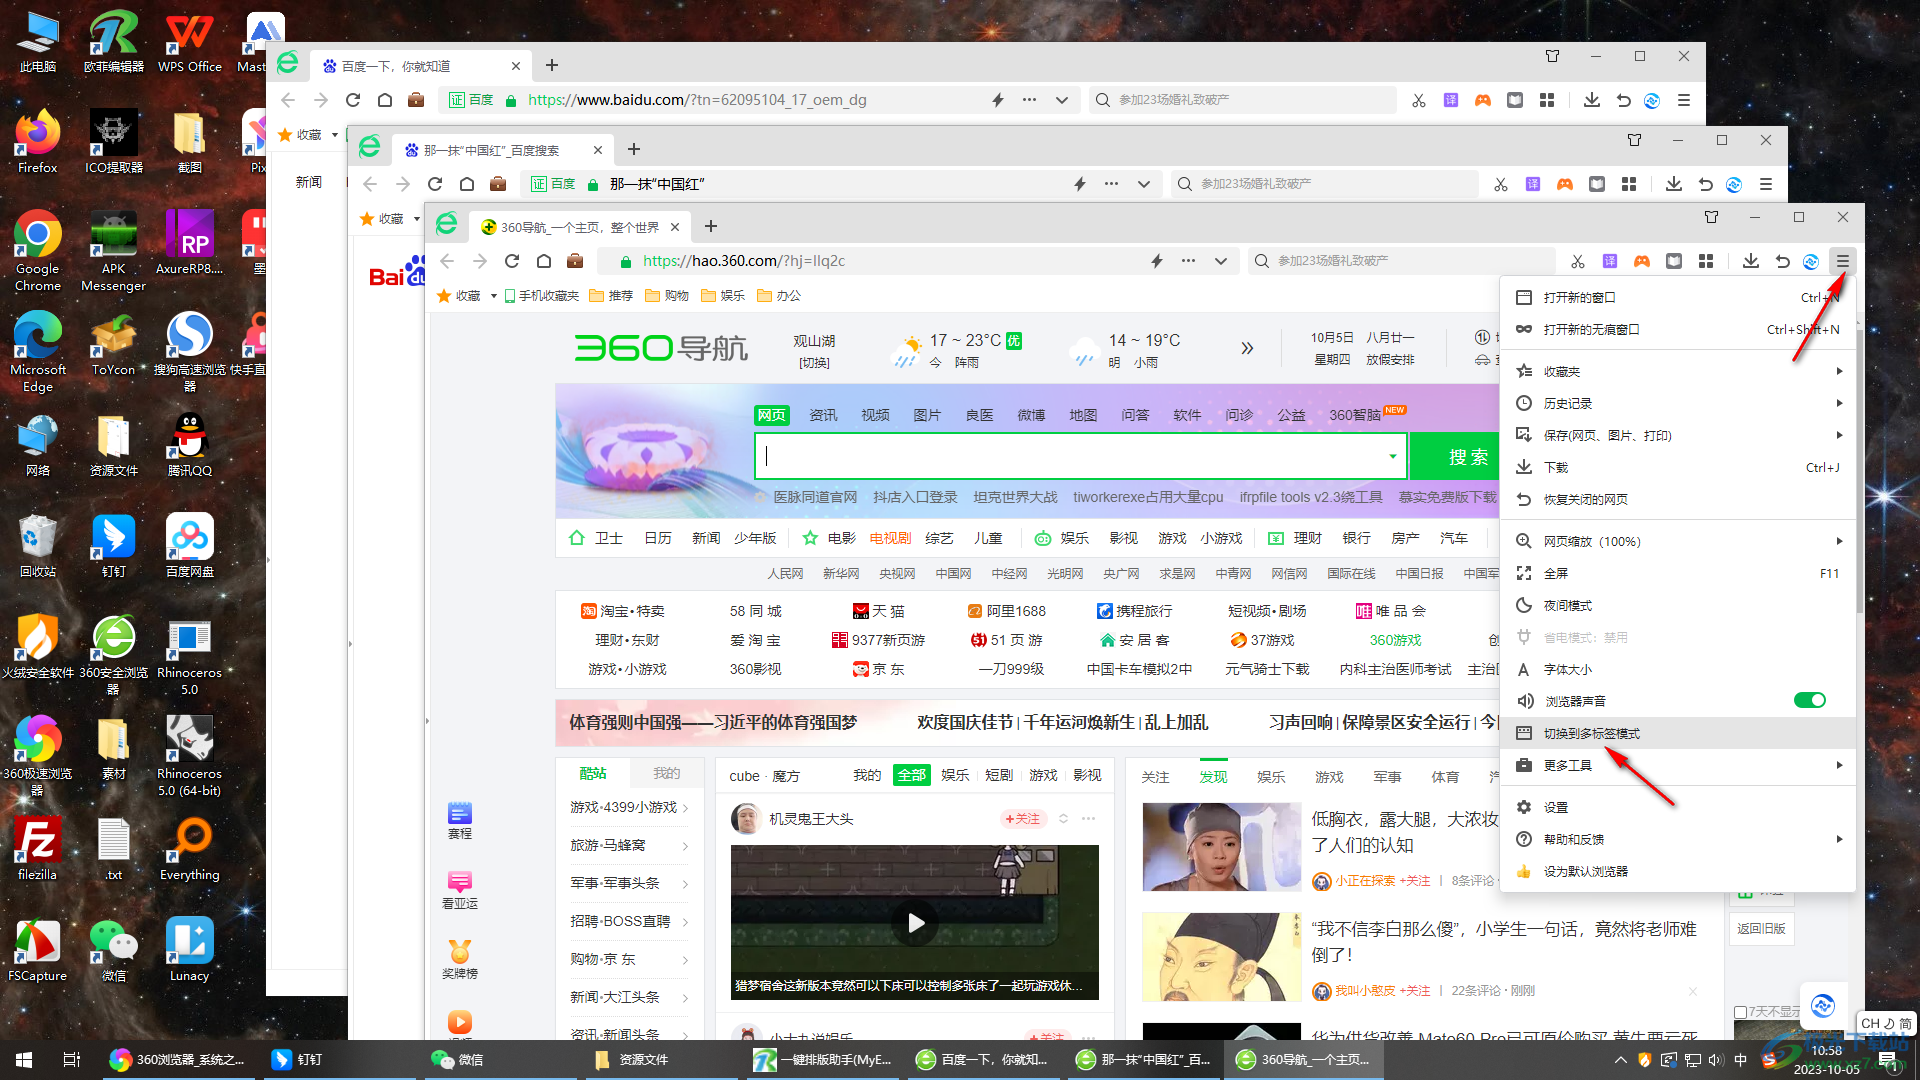Screen dimensions: 1920x1080
Task: Open new tab plus button beside 360导航 tab
Action: pyautogui.click(x=711, y=227)
